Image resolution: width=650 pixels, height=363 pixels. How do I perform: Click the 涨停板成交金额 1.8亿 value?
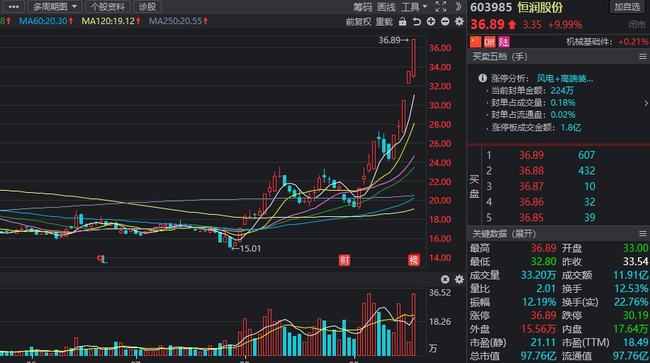pos(571,128)
